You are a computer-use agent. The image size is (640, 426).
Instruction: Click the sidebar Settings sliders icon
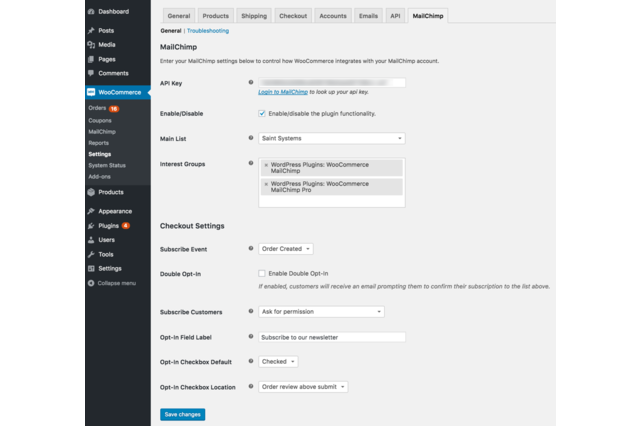tap(91, 268)
